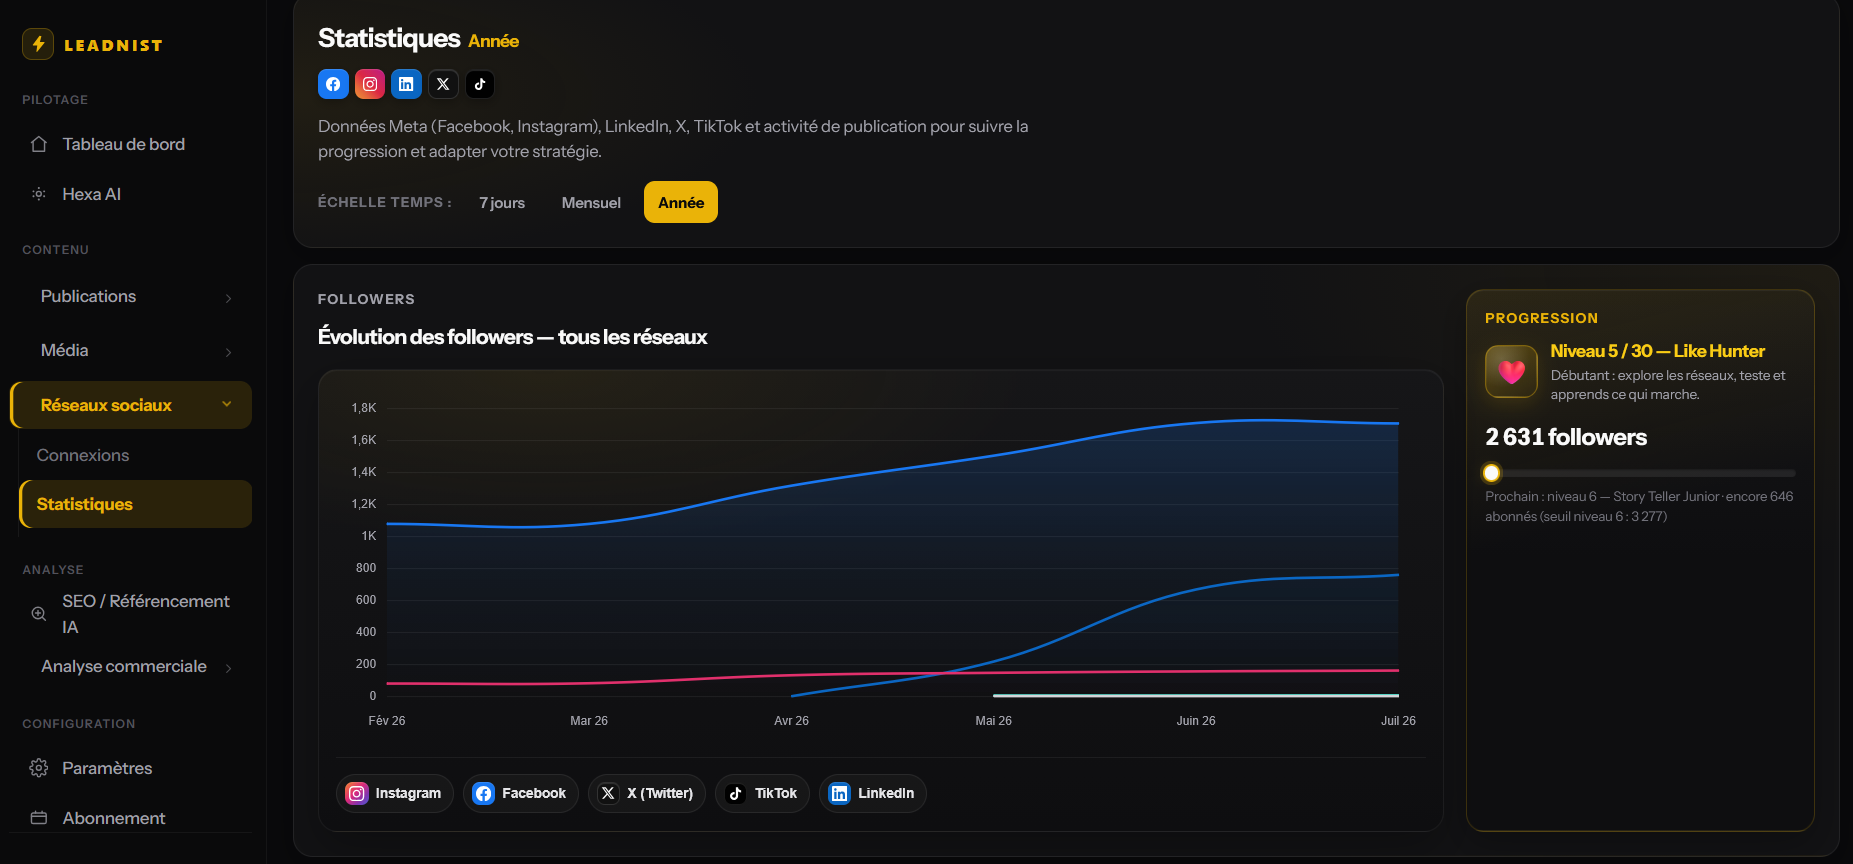This screenshot has width=1853, height=864.
Task: Click the X icon under Statistiques header
Action: [443, 84]
